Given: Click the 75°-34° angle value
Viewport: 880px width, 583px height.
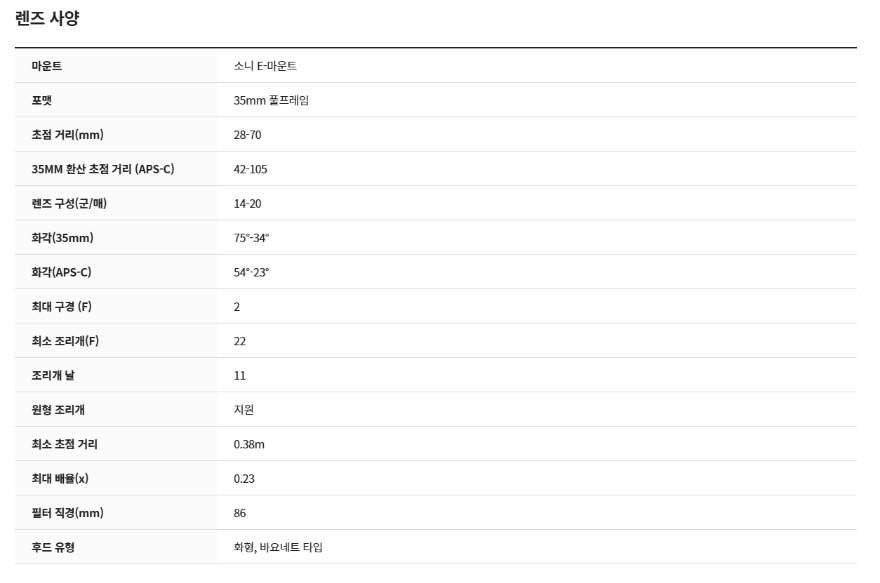Looking at the screenshot, I should (251, 238).
